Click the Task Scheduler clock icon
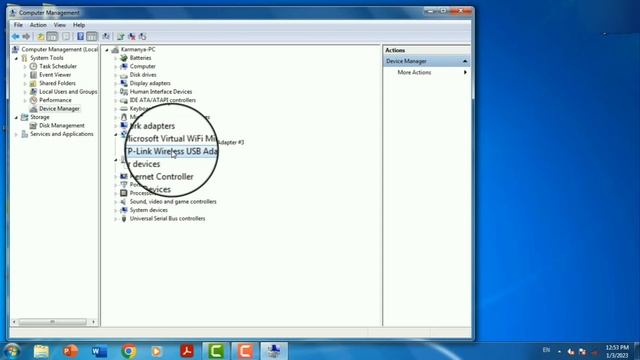 (33, 66)
